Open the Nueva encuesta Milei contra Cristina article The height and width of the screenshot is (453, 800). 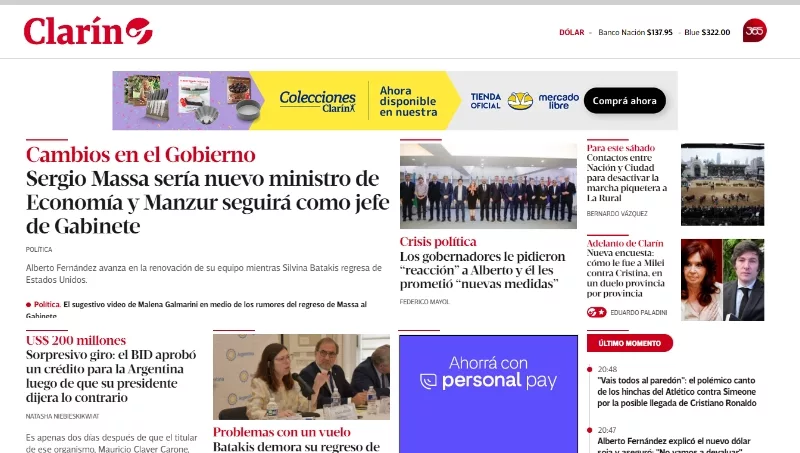click(x=626, y=273)
